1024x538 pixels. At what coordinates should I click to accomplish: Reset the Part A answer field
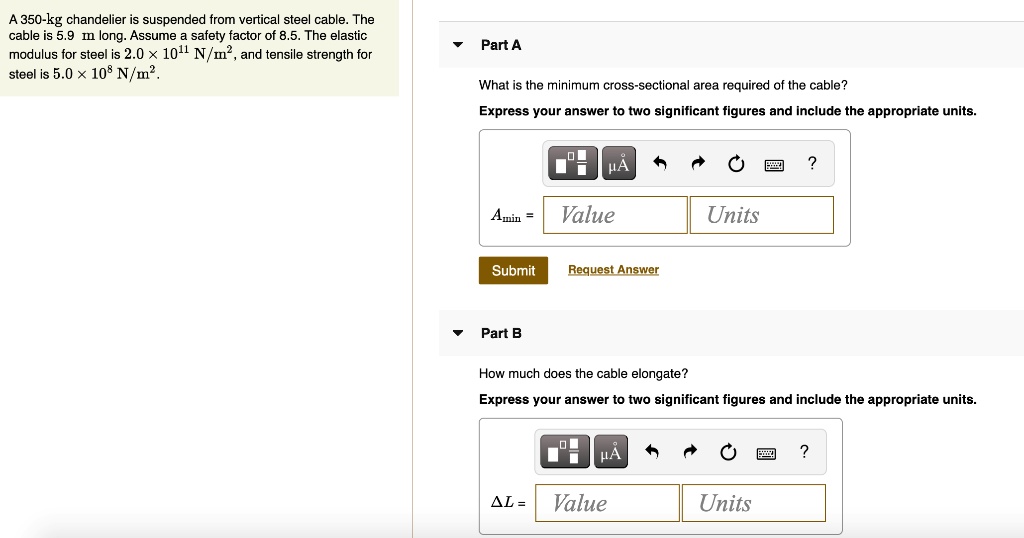[x=736, y=164]
